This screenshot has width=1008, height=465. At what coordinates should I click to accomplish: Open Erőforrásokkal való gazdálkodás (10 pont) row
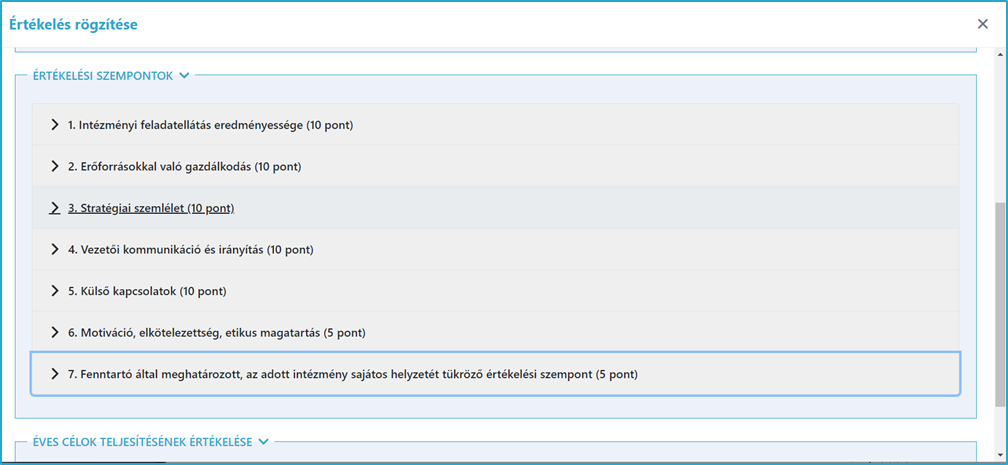point(495,167)
